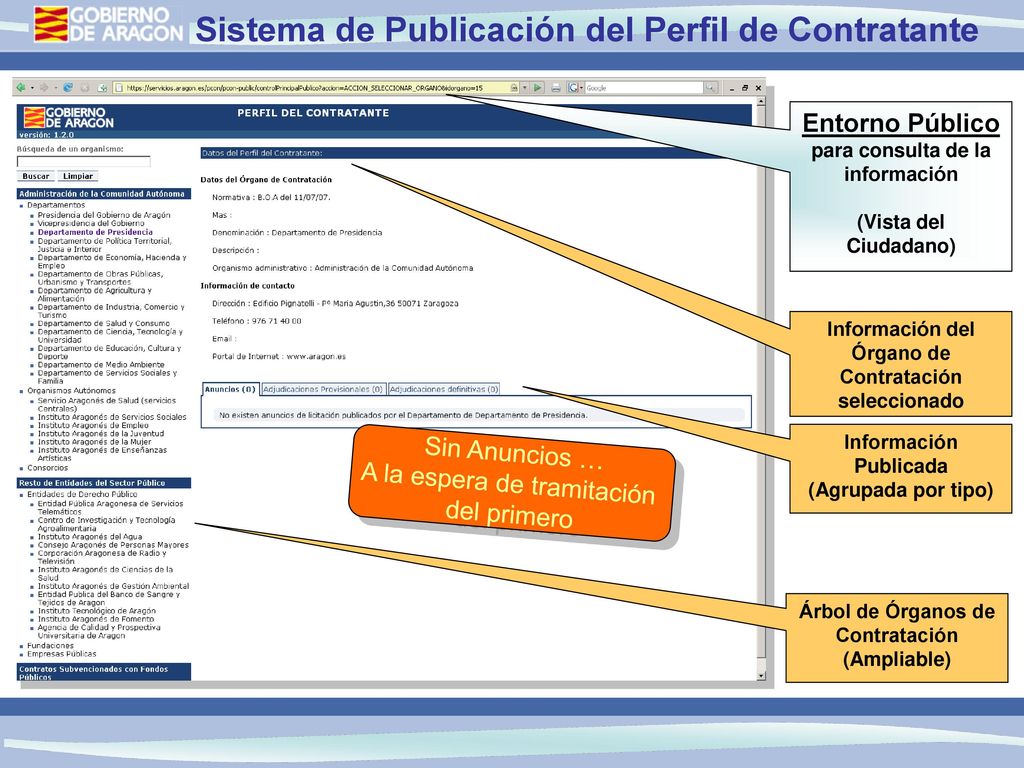Open Instituto Aragonés de la Juventud
This screenshot has width=1024, height=768.
click(101, 434)
